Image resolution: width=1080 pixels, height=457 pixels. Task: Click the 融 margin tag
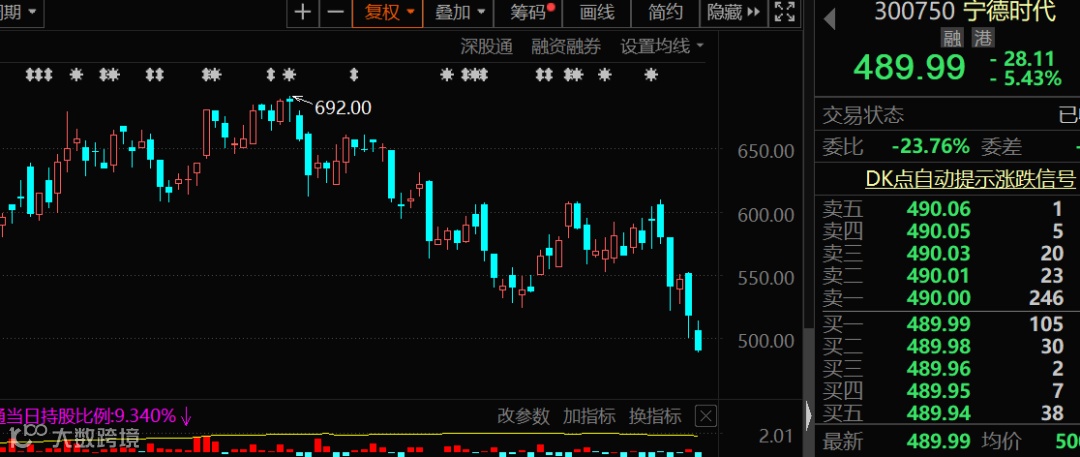pos(953,38)
